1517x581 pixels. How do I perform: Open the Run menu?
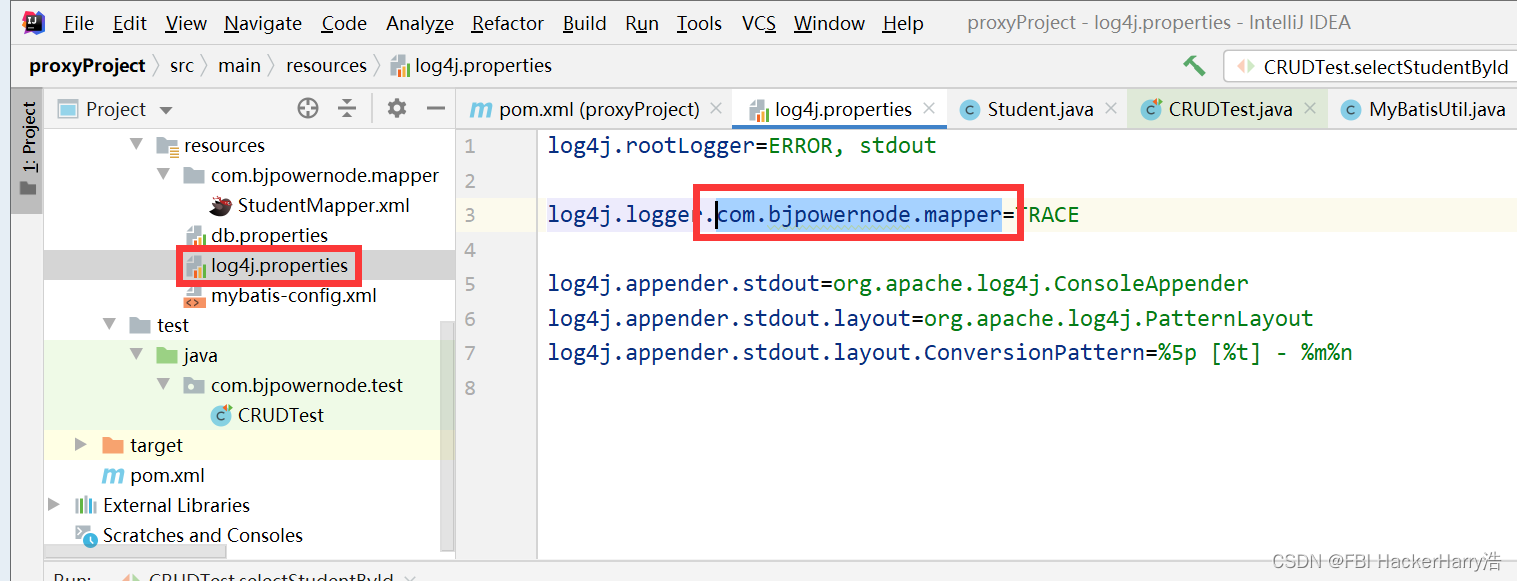click(x=642, y=23)
